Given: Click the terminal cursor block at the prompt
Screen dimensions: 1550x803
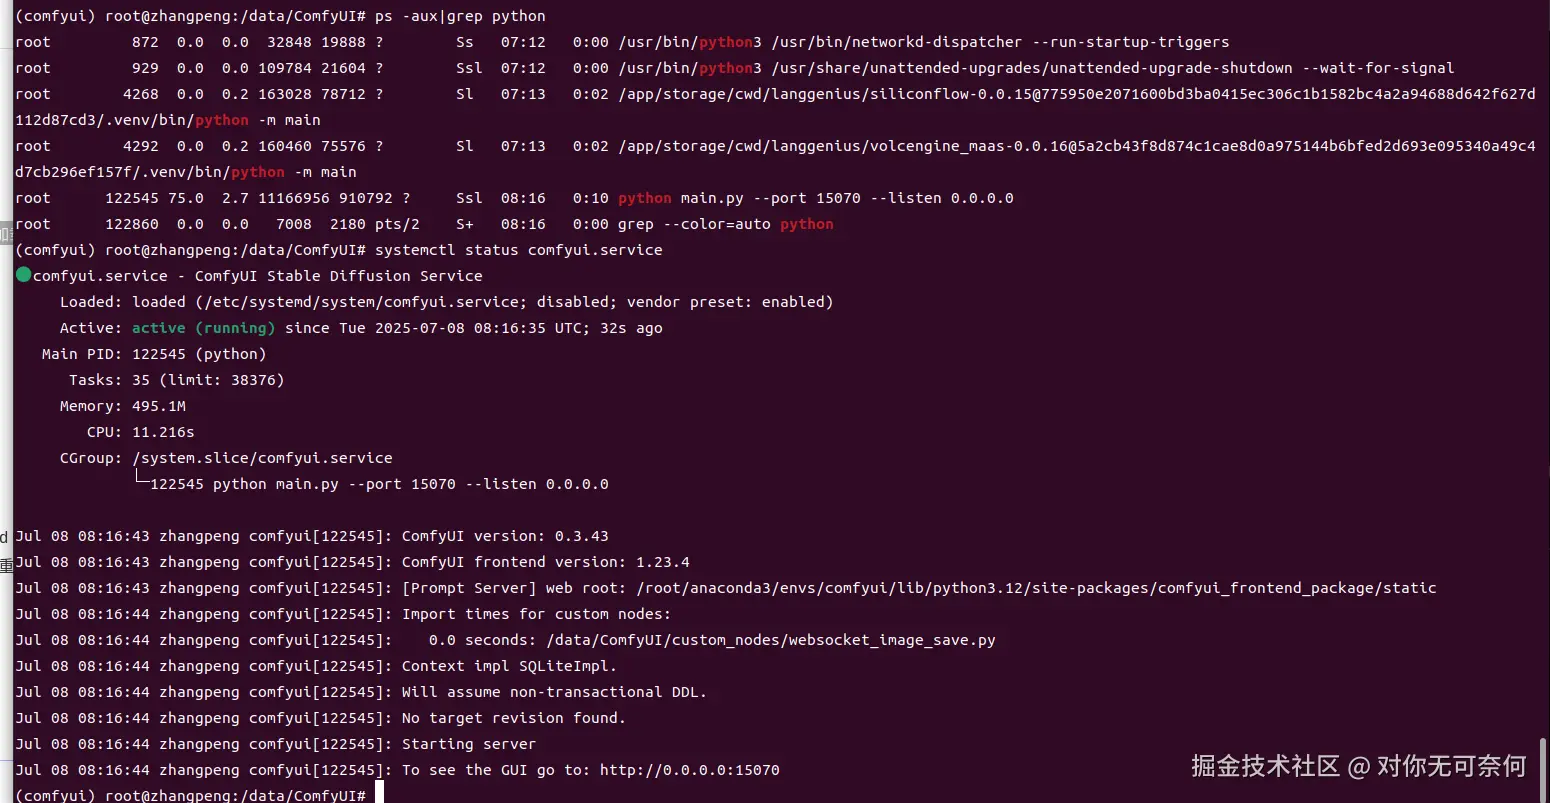Looking at the screenshot, I should (379, 794).
